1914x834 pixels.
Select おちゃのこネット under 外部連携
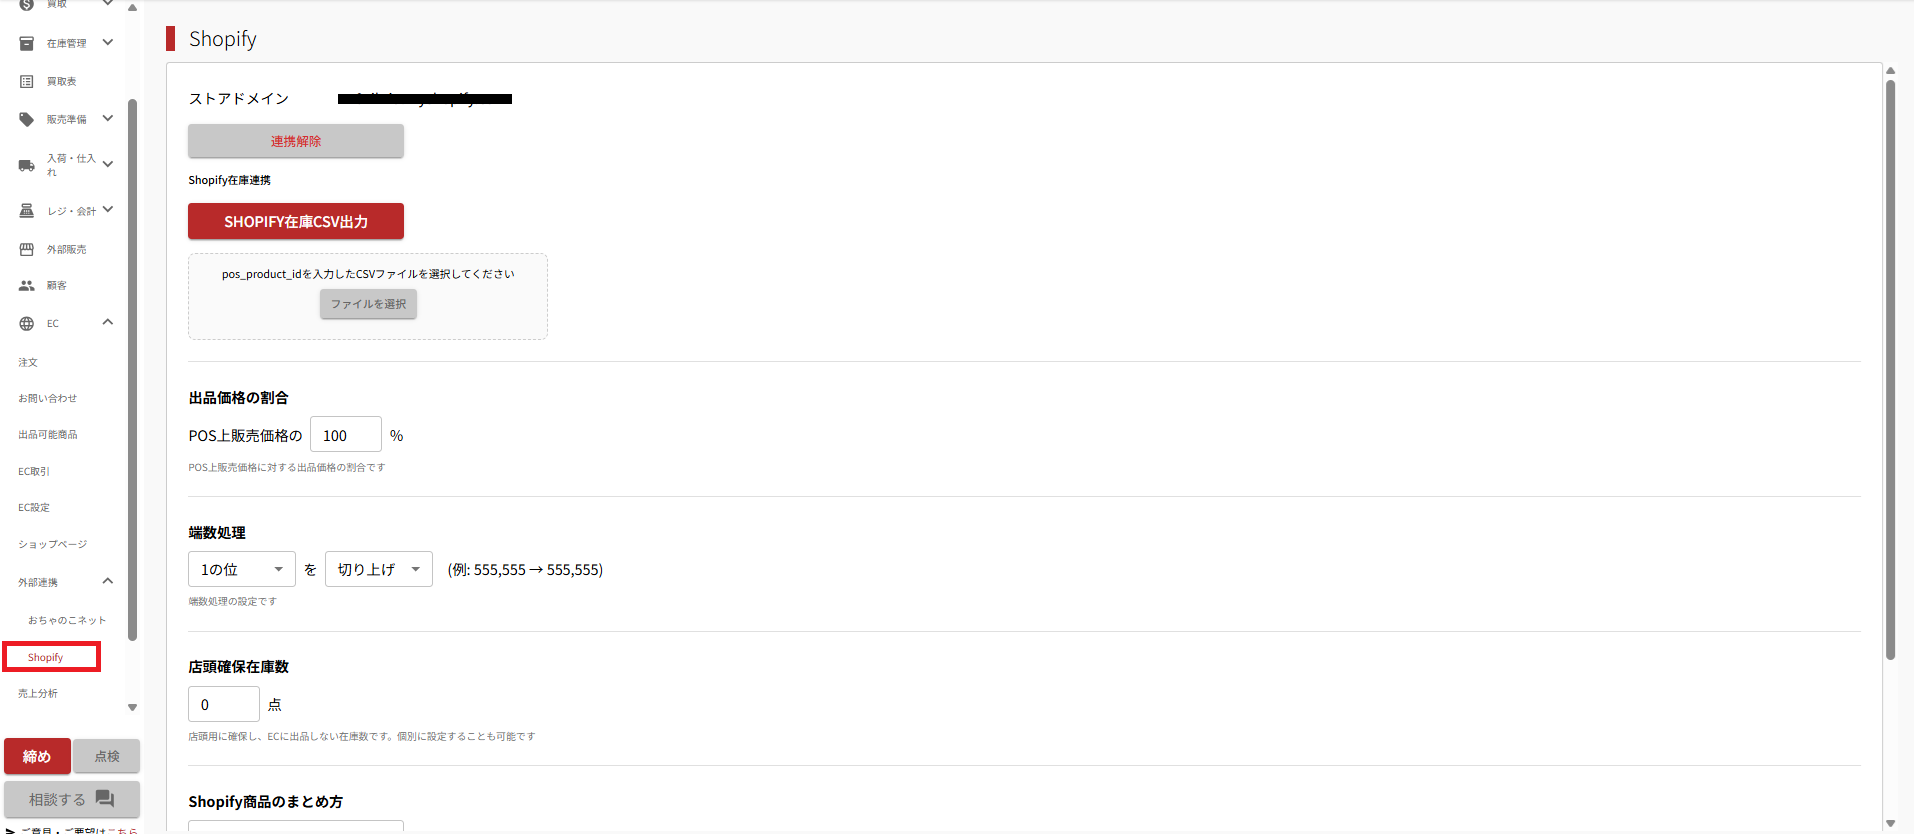67,620
